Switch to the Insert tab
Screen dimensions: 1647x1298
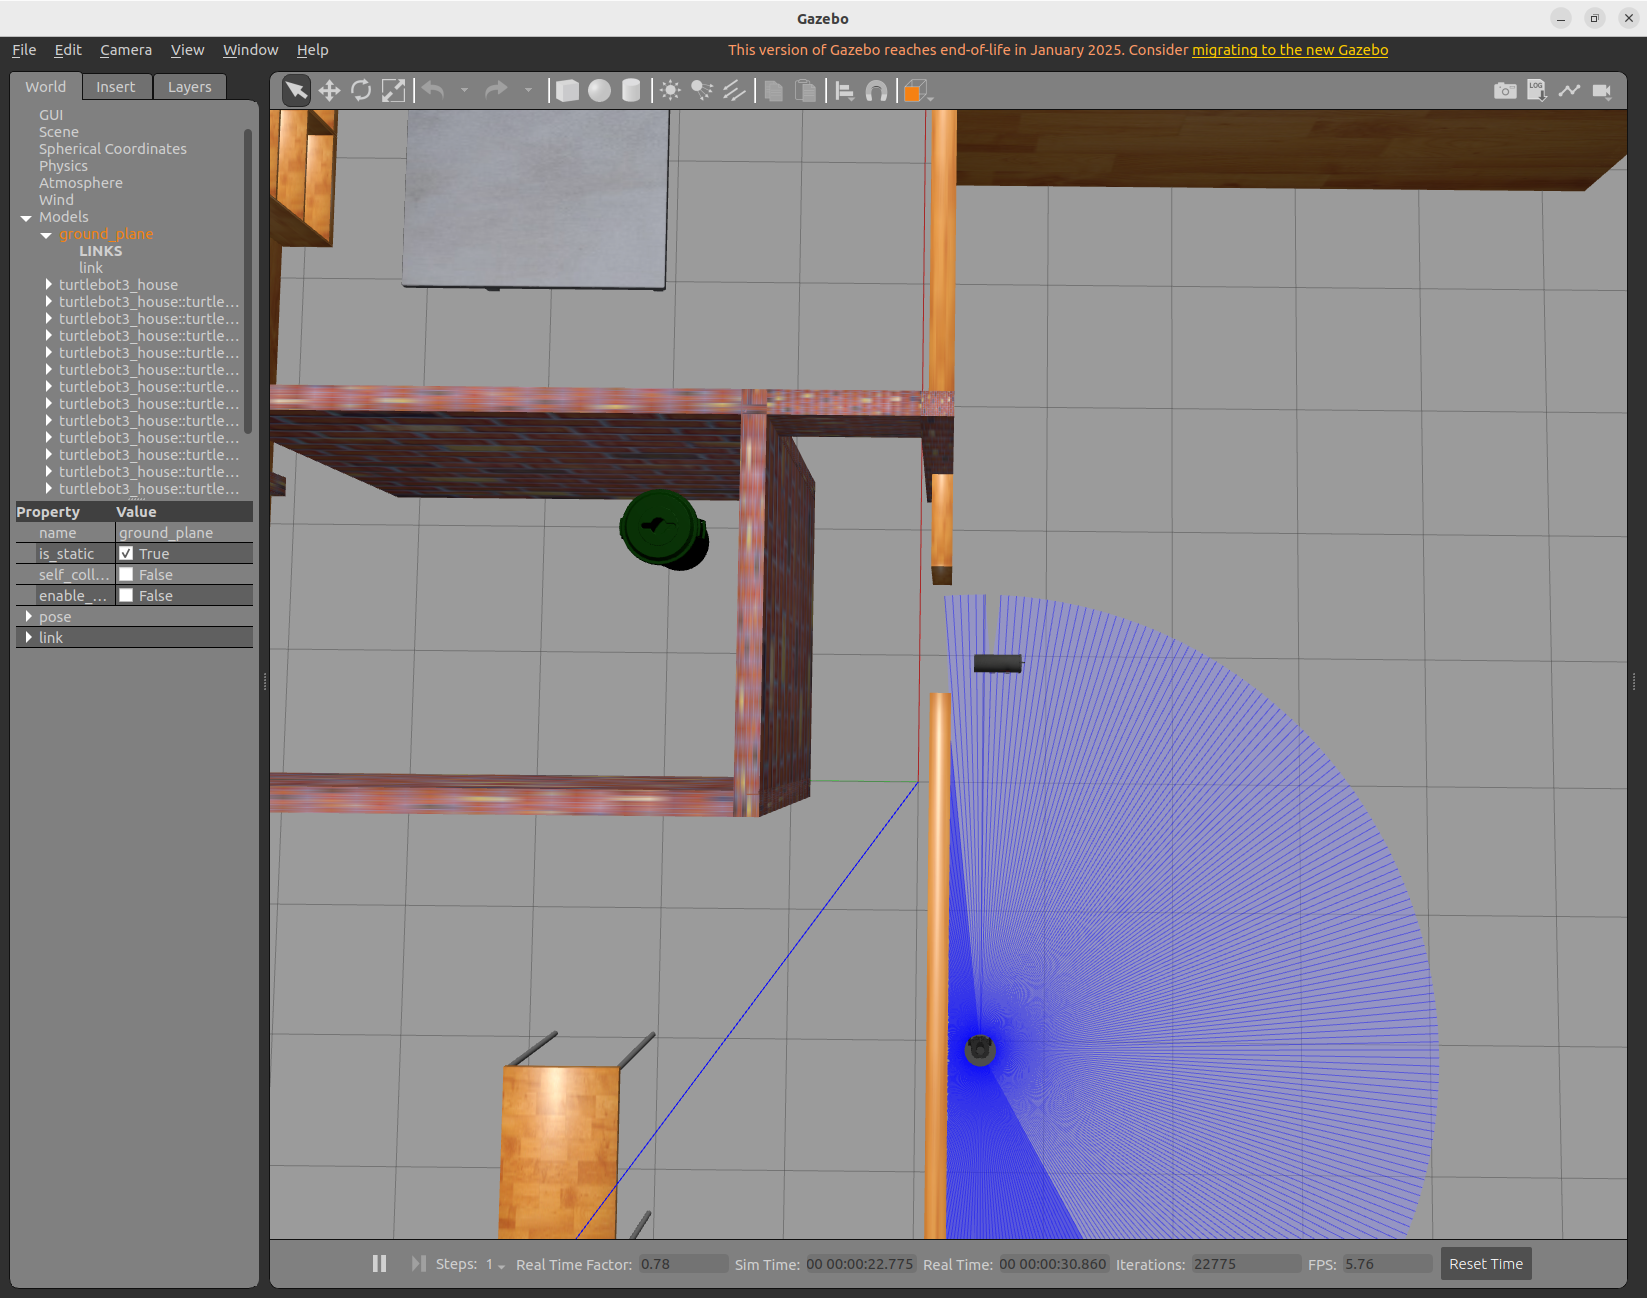[116, 87]
